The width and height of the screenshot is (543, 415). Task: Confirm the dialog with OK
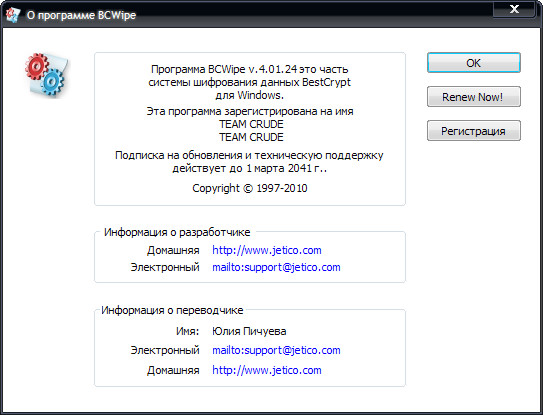[473, 63]
